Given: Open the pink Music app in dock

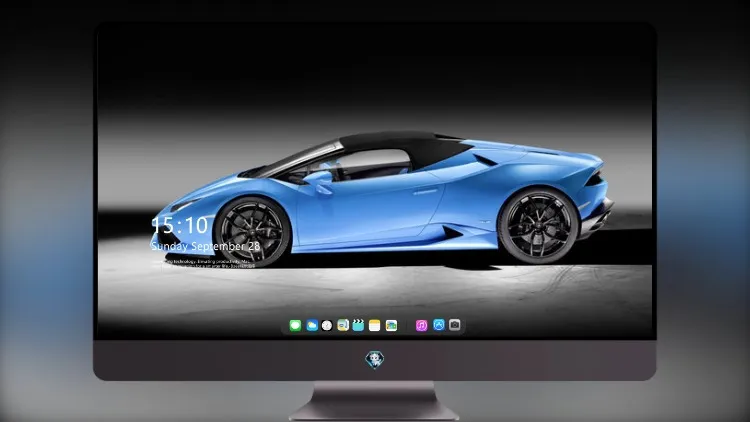Looking at the screenshot, I should (x=421, y=326).
